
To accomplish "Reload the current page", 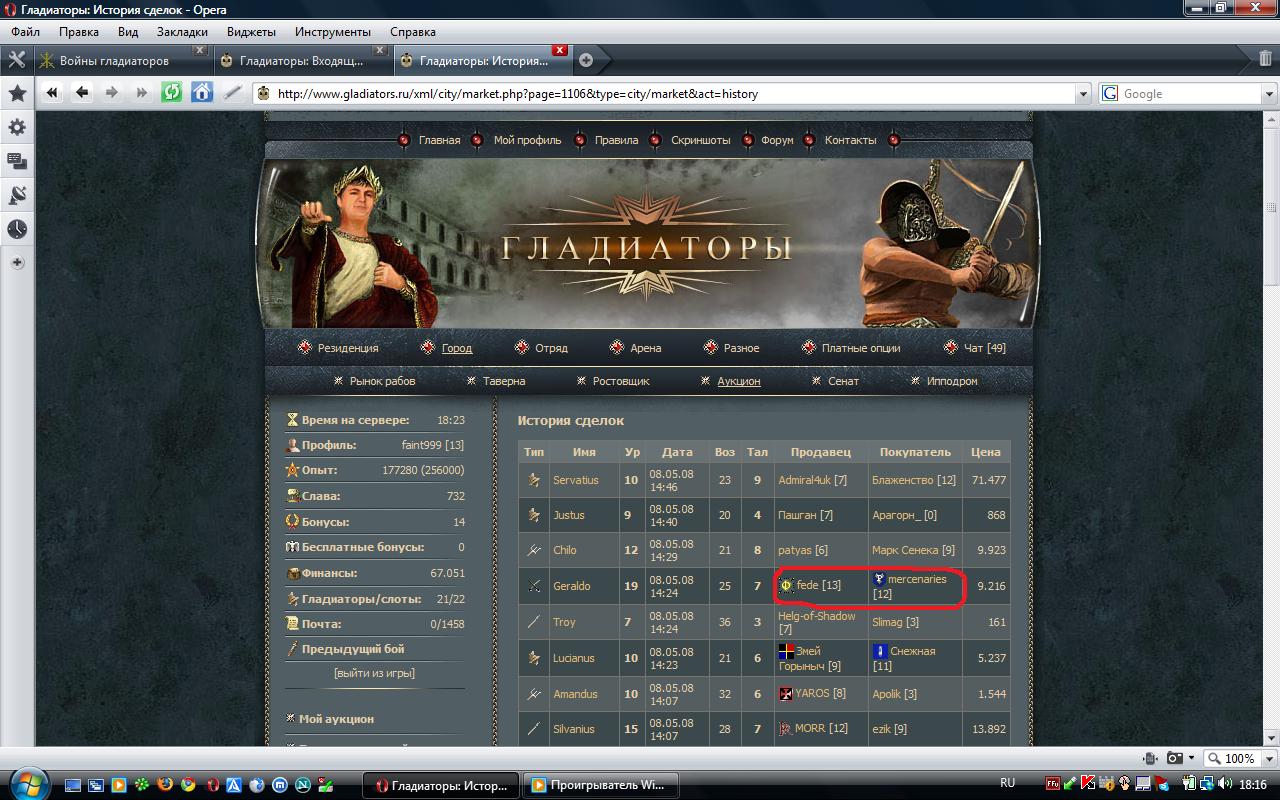I will tap(172, 93).
